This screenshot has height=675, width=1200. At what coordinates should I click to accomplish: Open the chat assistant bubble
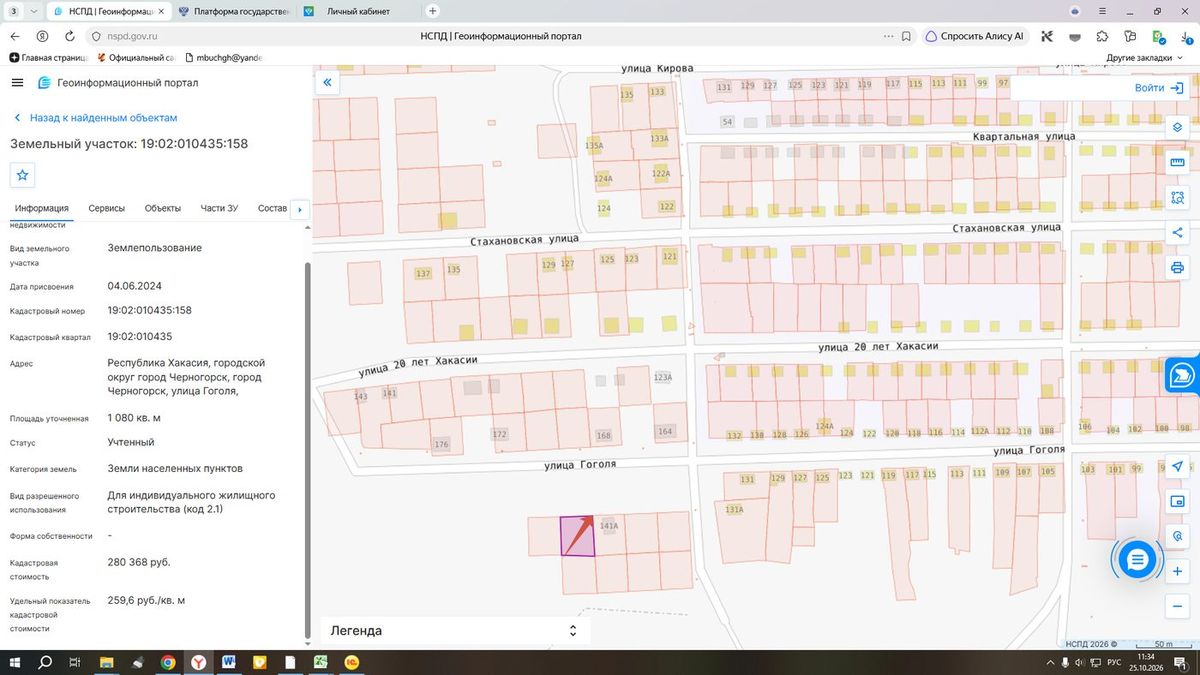click(1137, 560)
